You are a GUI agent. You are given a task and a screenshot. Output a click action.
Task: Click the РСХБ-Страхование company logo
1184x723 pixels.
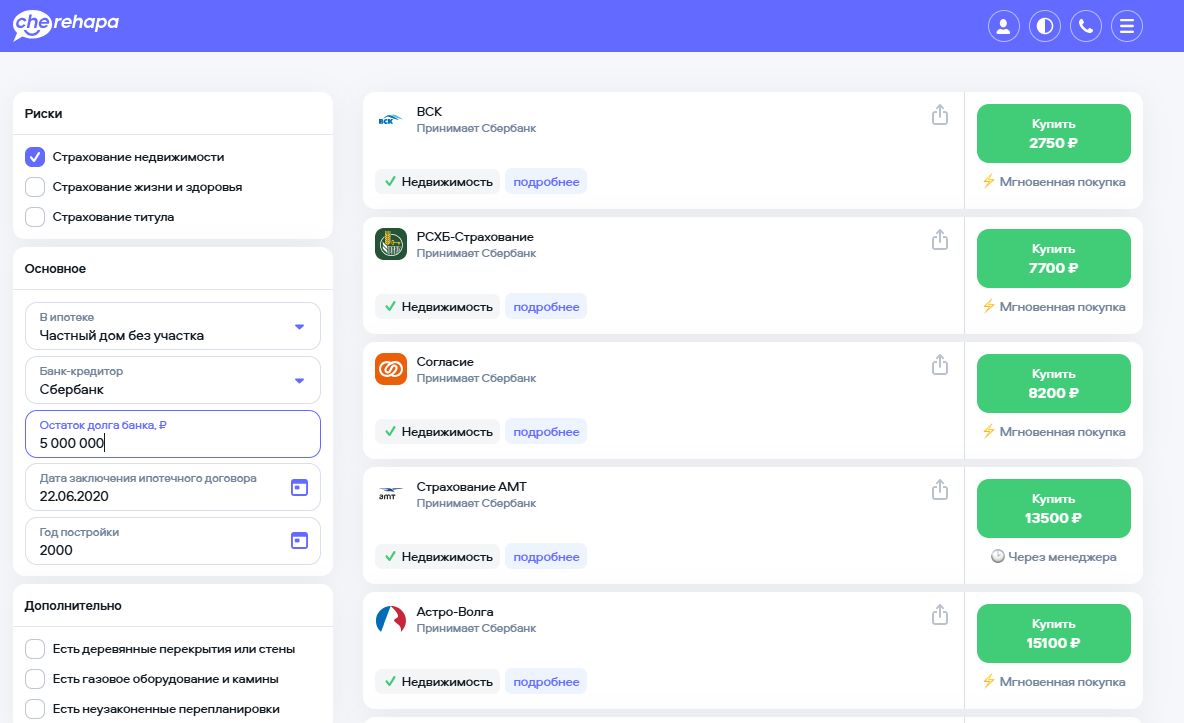click(x=390, y=244)
